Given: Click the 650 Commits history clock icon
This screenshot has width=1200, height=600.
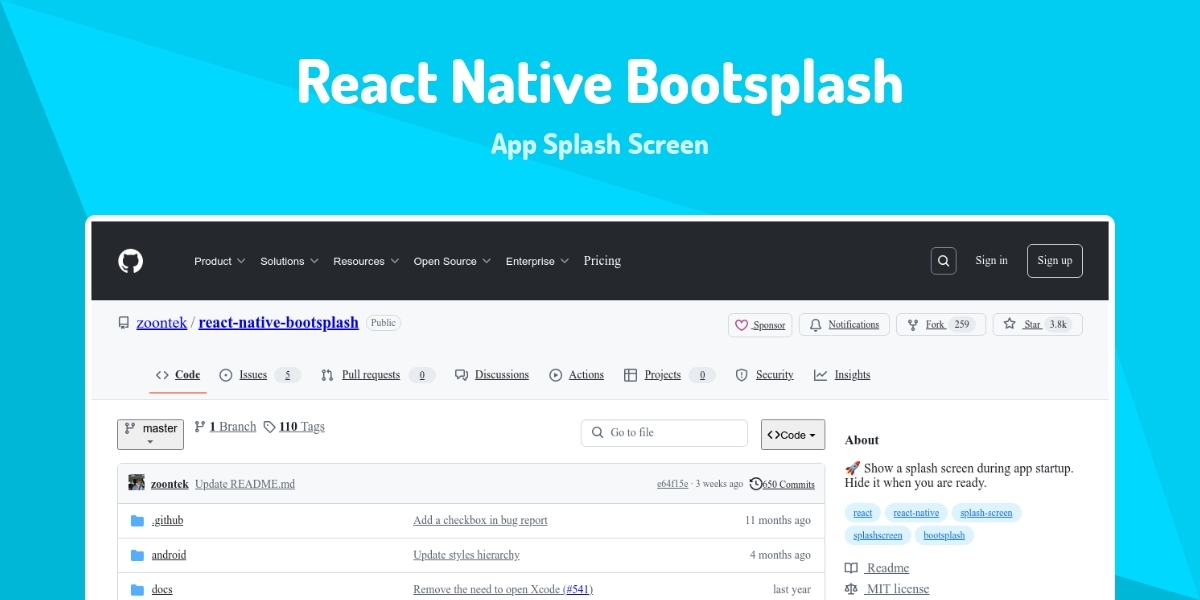Looking at the screenshot, I should coord(755,483).
